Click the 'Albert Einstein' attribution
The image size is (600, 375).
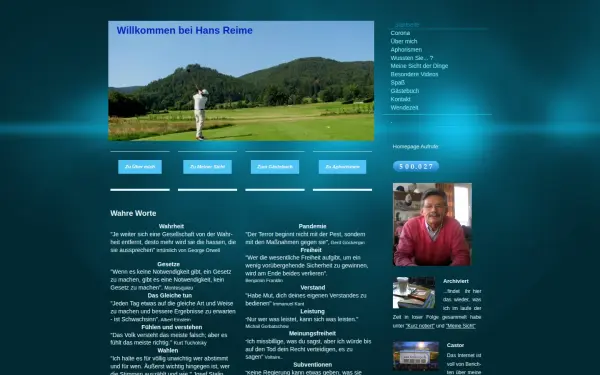[176, 320]
